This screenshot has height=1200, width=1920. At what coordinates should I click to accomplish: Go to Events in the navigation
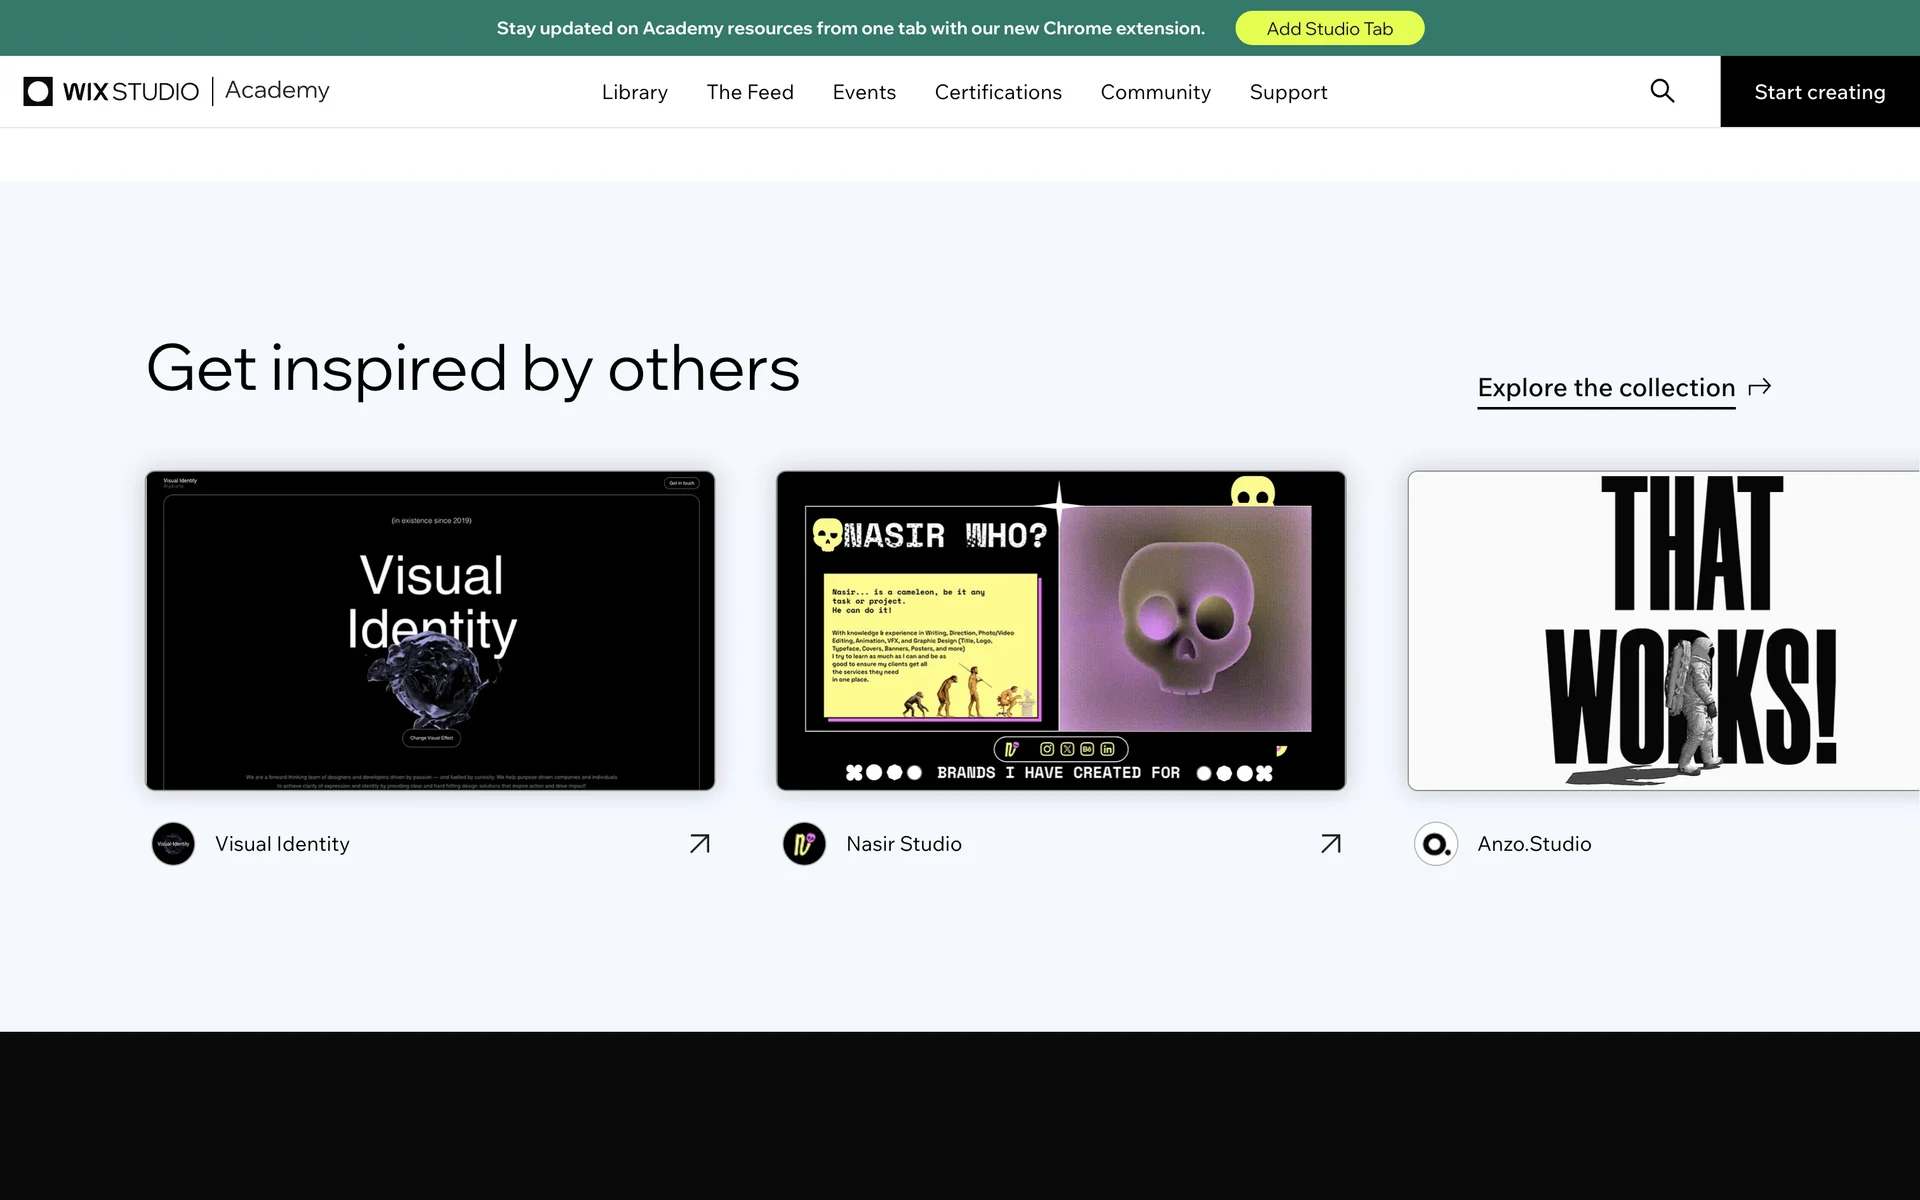pyautogui.click(x=864, y=92)
